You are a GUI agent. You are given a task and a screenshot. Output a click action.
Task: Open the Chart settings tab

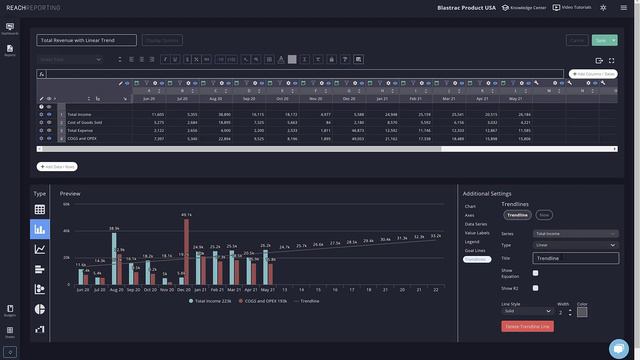[470, 207]
